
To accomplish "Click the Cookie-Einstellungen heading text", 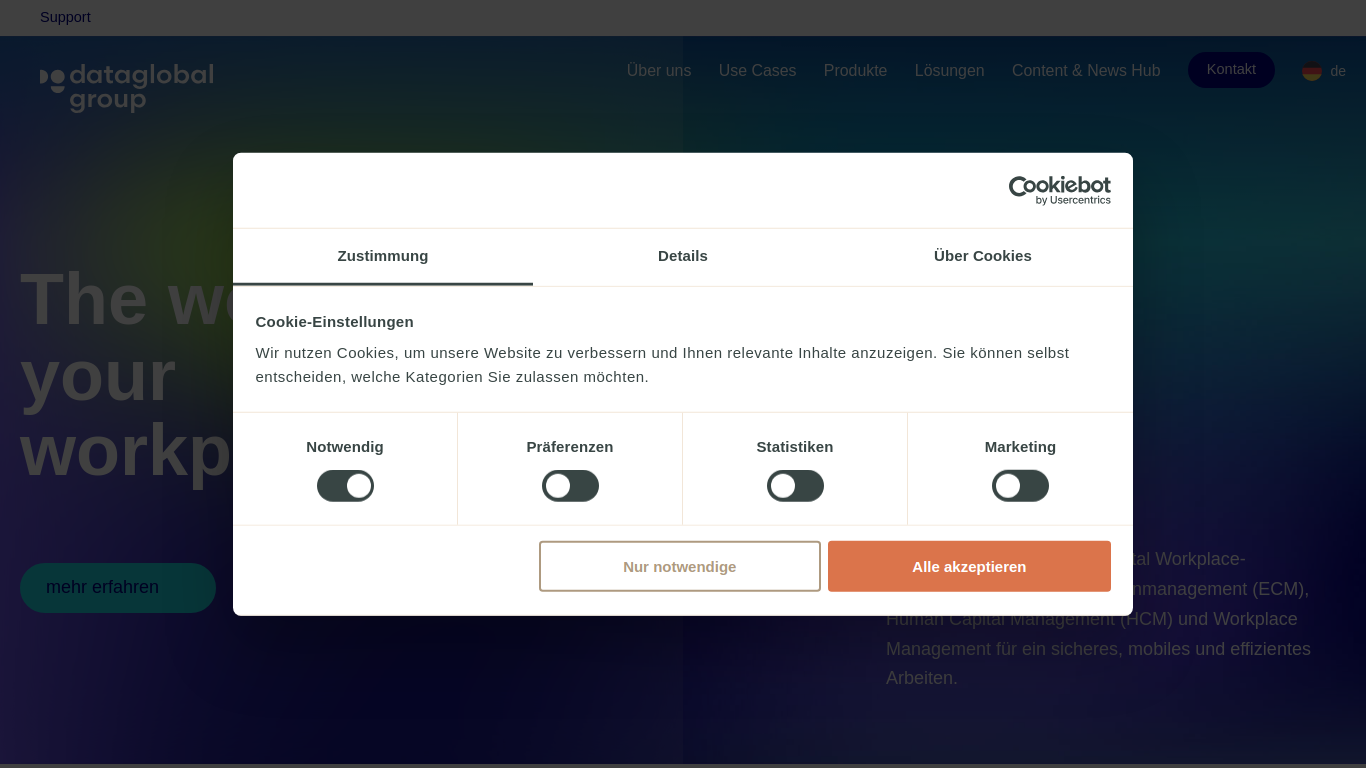I will (x=334, y=322).
